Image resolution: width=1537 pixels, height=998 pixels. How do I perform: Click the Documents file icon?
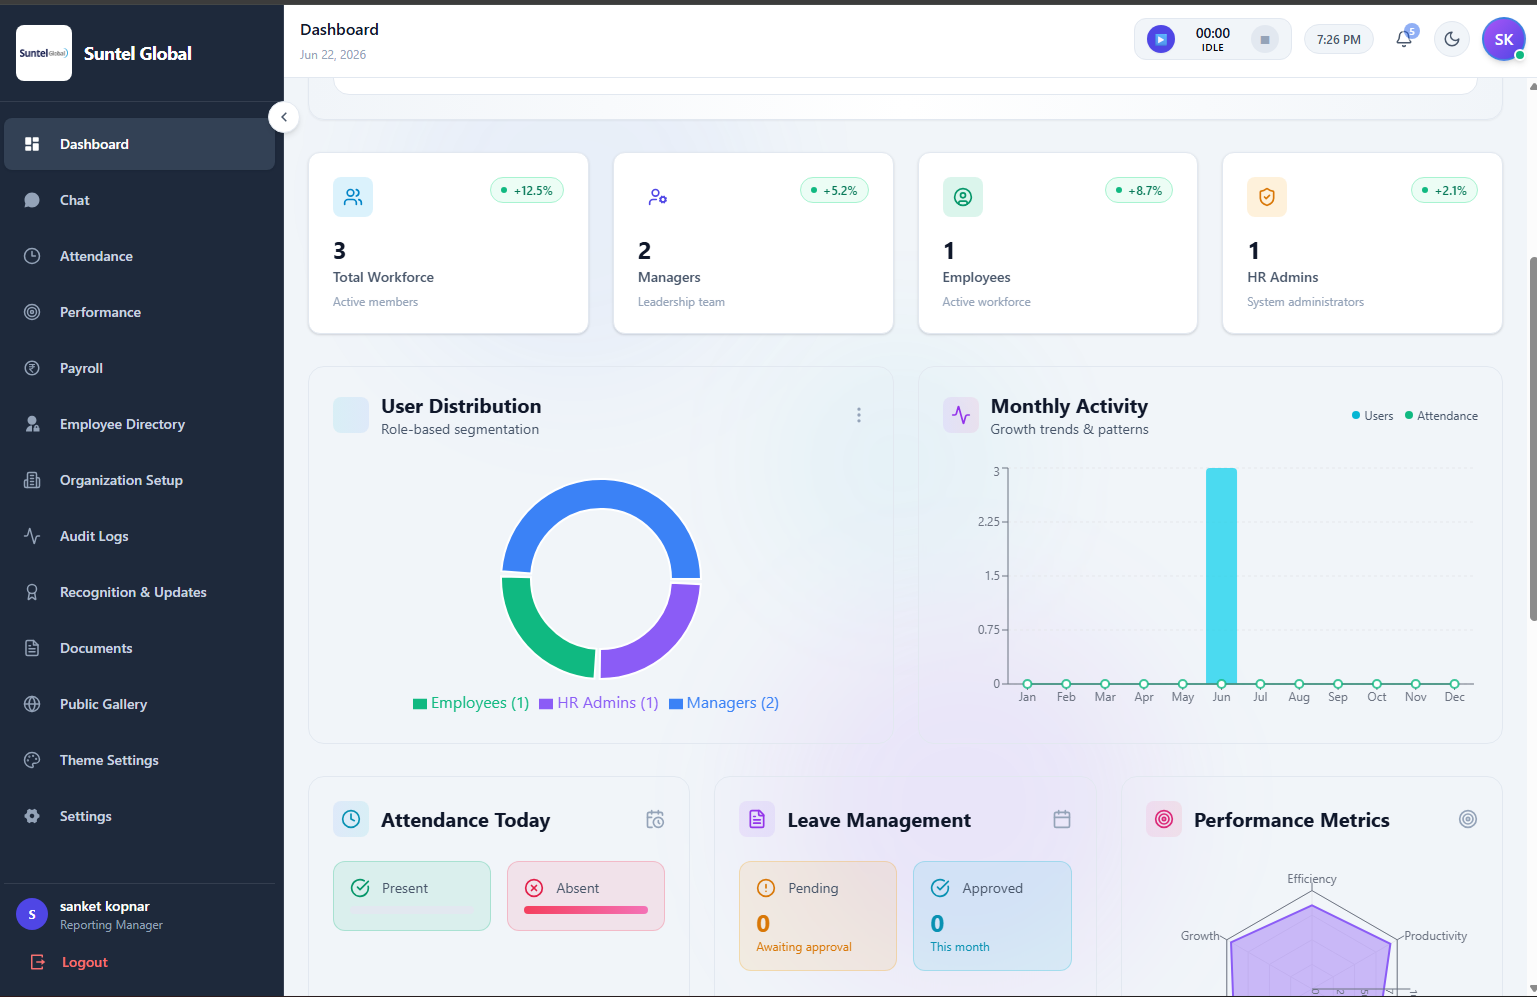[32, 648]
